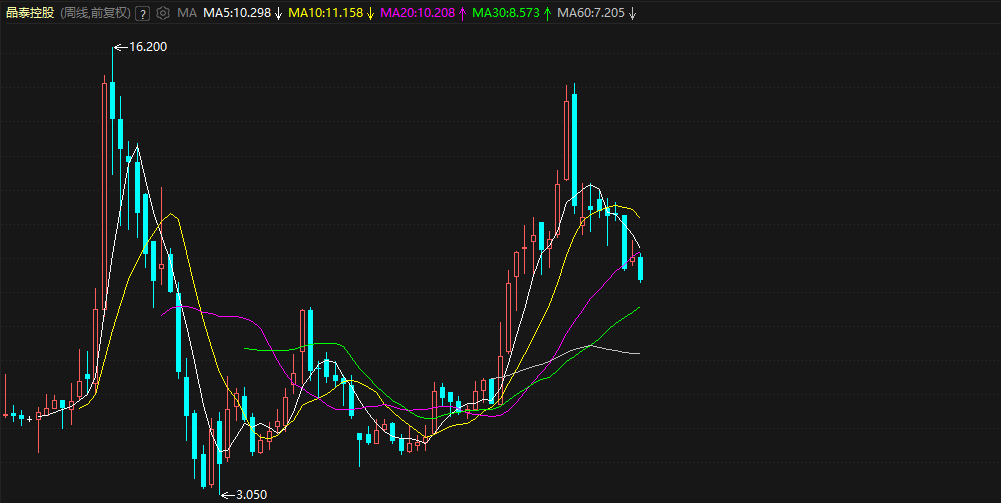
Task: Click the 3.050 low price marker
Action: 245,495
